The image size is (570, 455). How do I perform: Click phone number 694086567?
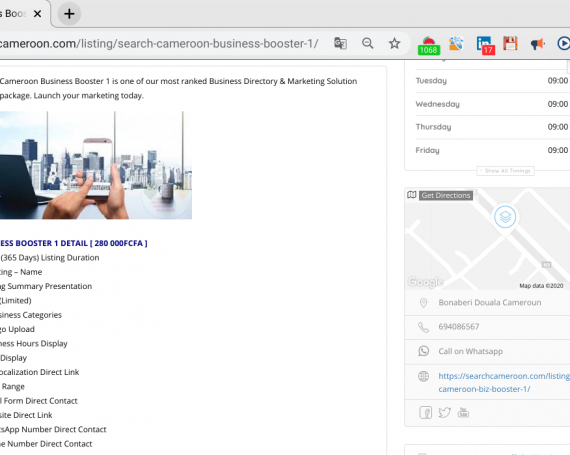tap(459, 327)
